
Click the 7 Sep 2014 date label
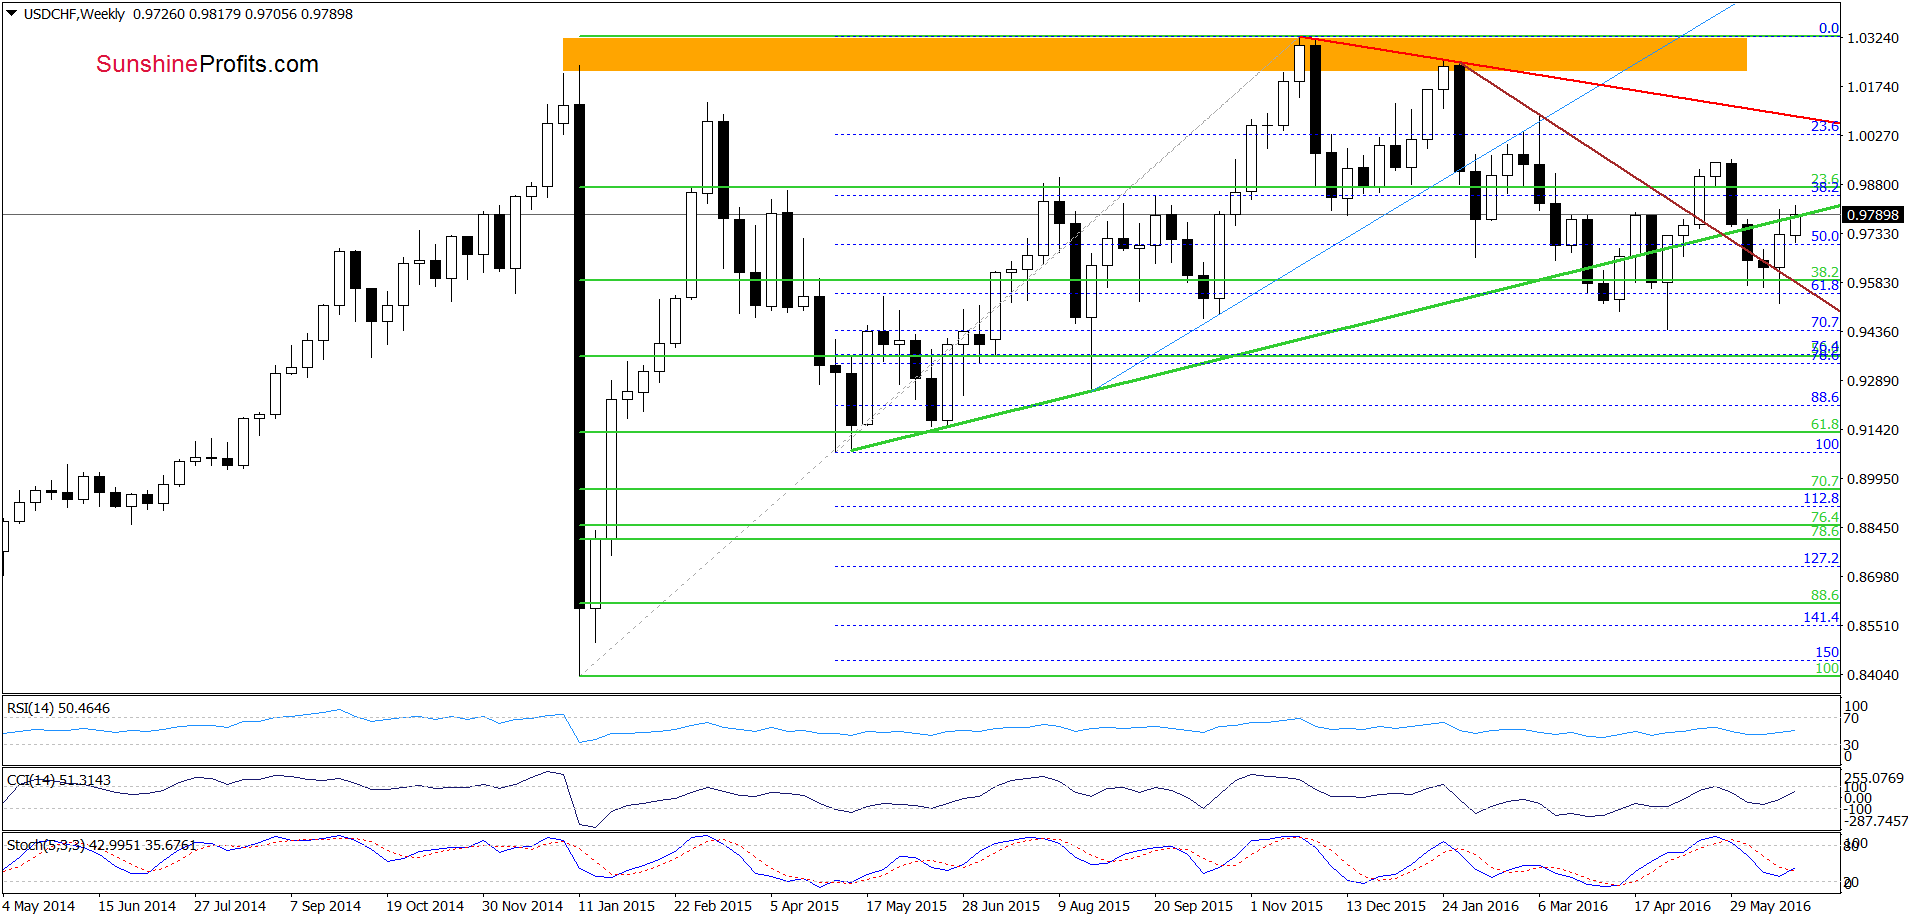click(x=325, y=906)
